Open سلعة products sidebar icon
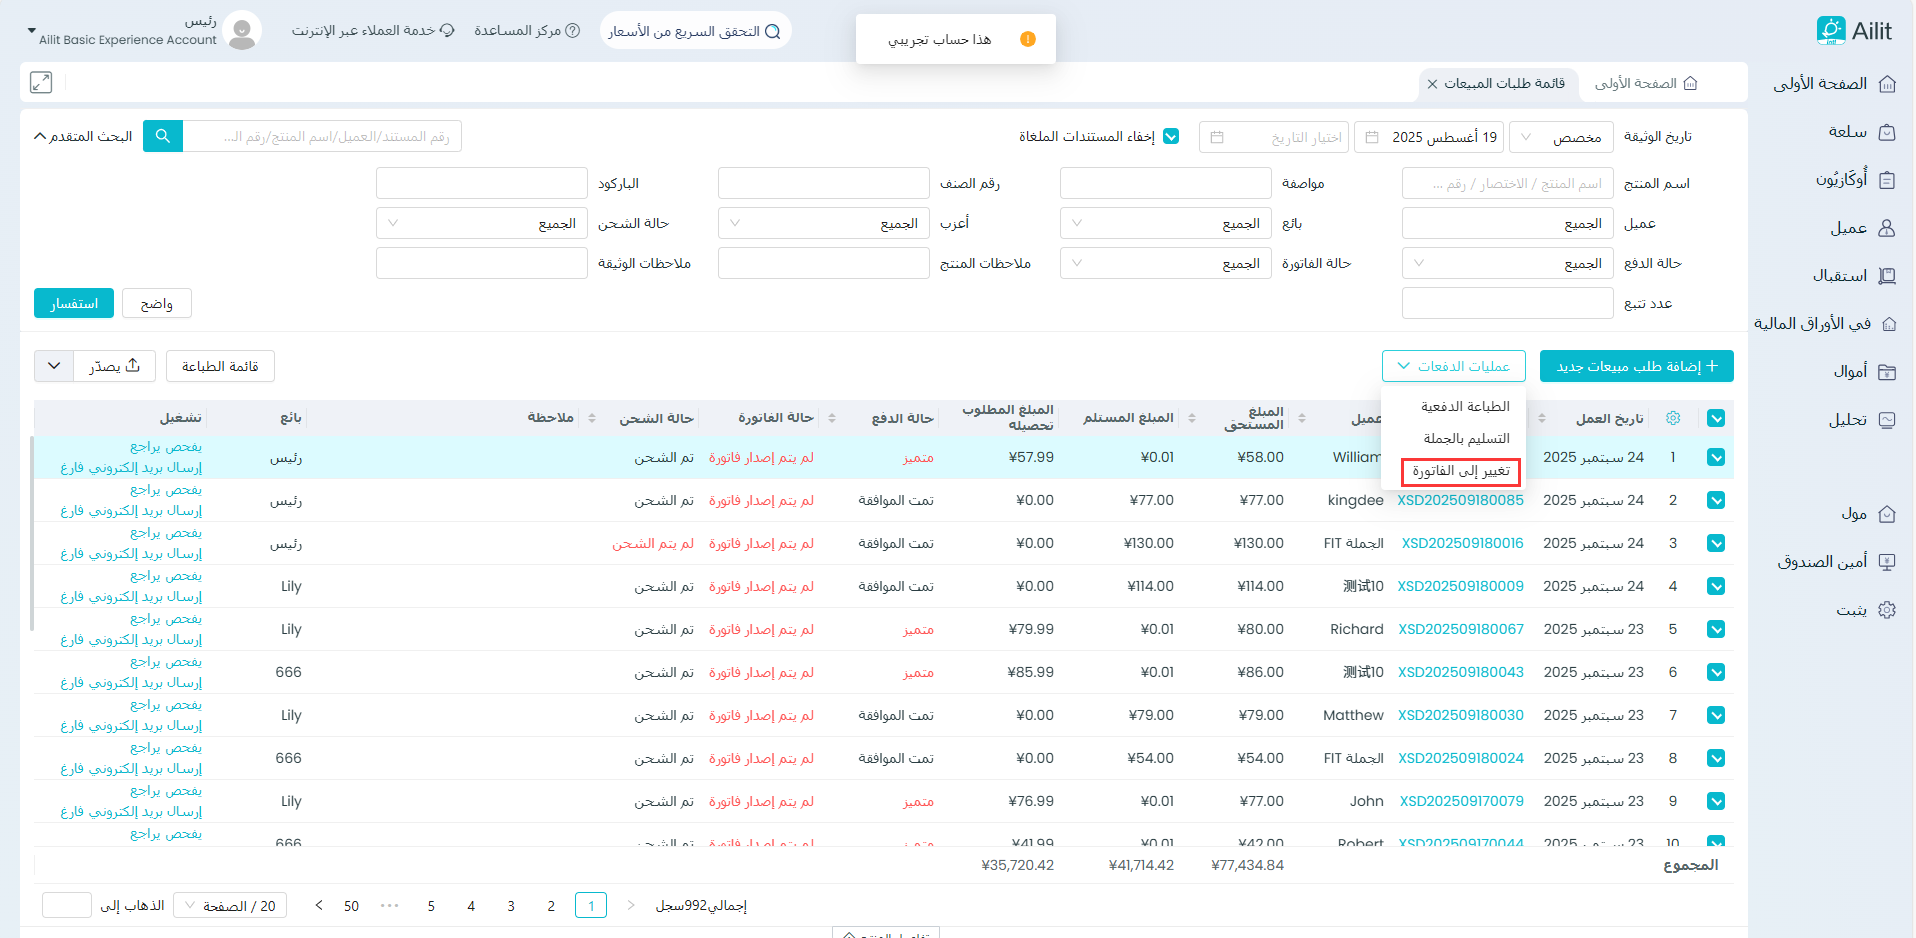Viewport: 1916px width, 938px height. [1886, 132]
